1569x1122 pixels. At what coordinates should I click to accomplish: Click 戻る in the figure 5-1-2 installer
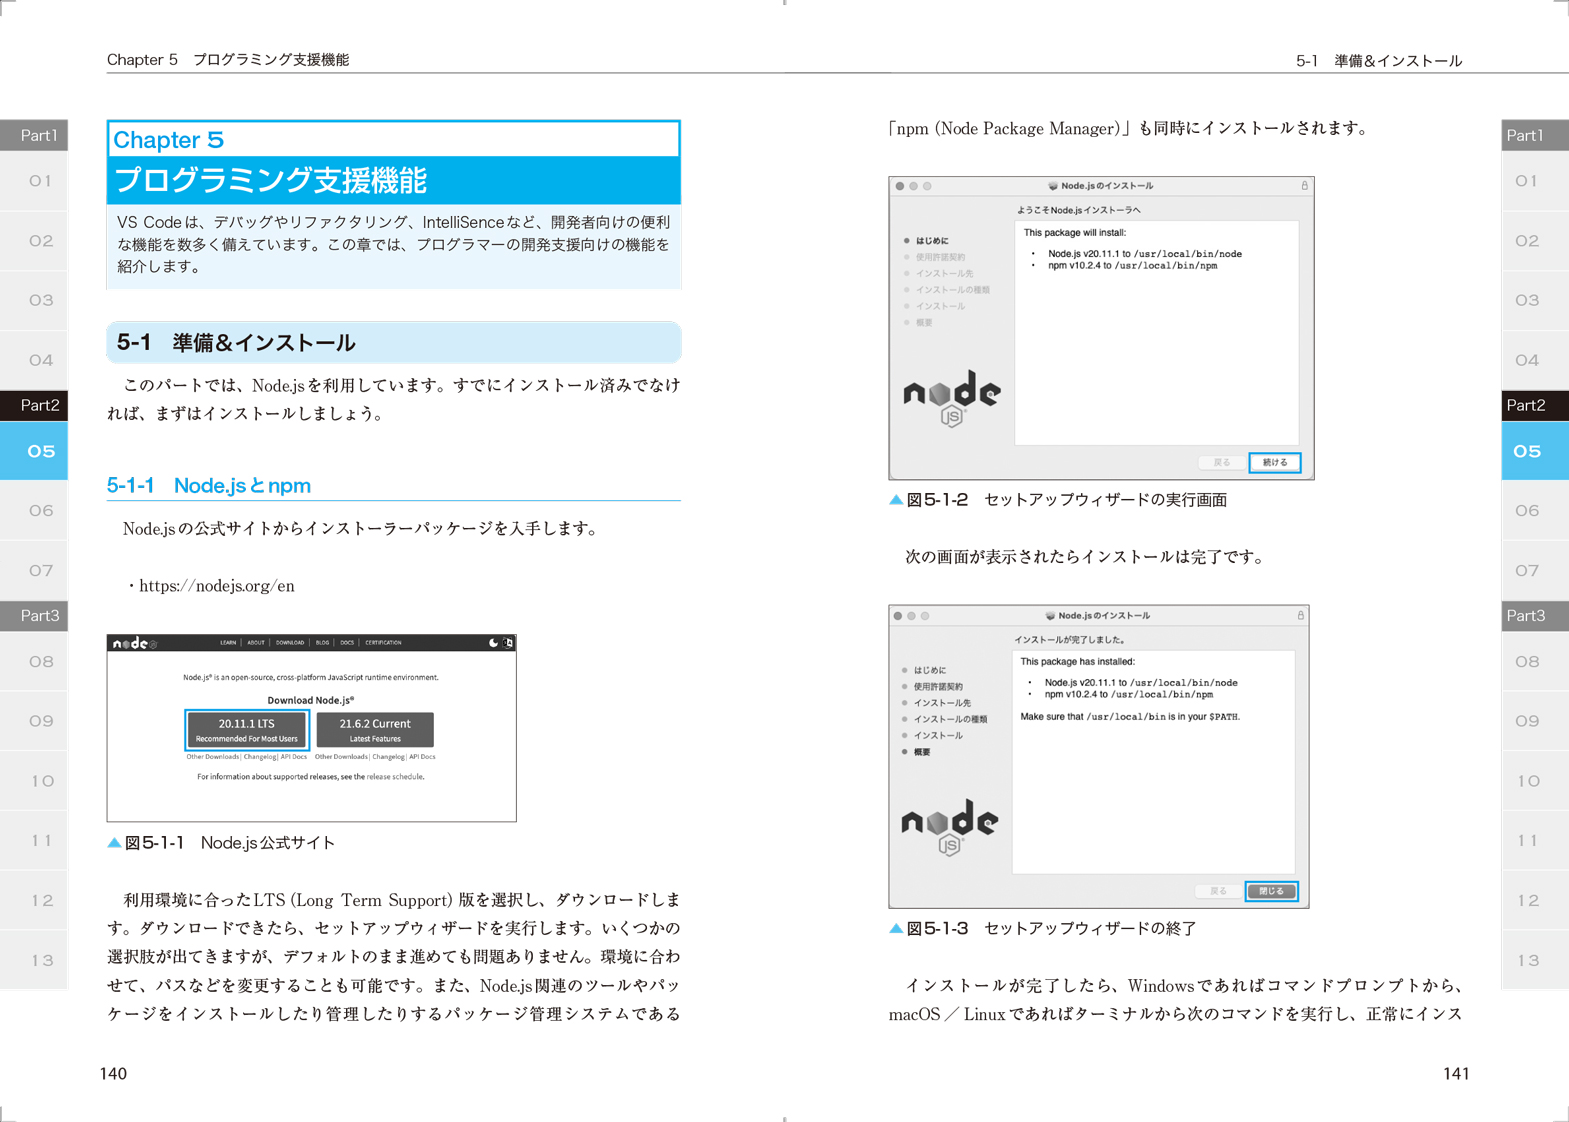(1222, 462)
